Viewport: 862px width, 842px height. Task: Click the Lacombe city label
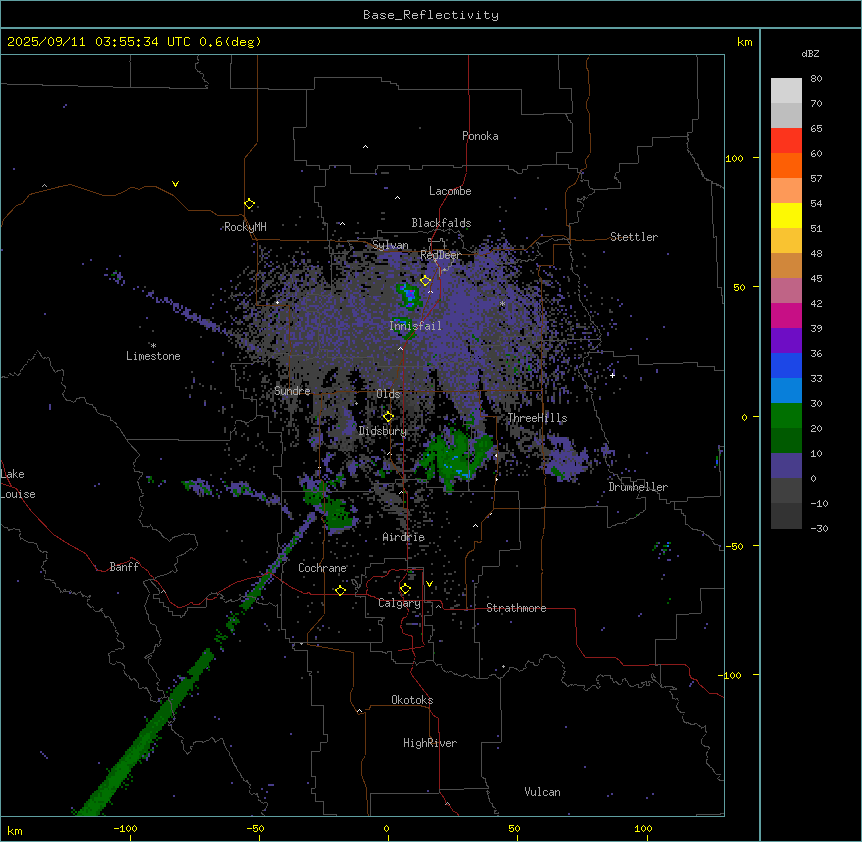(x=450, y=191)
